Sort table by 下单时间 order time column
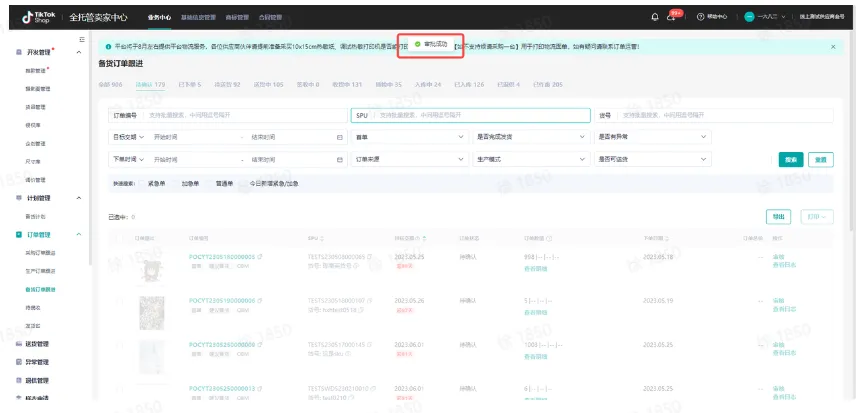The width and height of the screenshot is (857, 413). point(667,239)
